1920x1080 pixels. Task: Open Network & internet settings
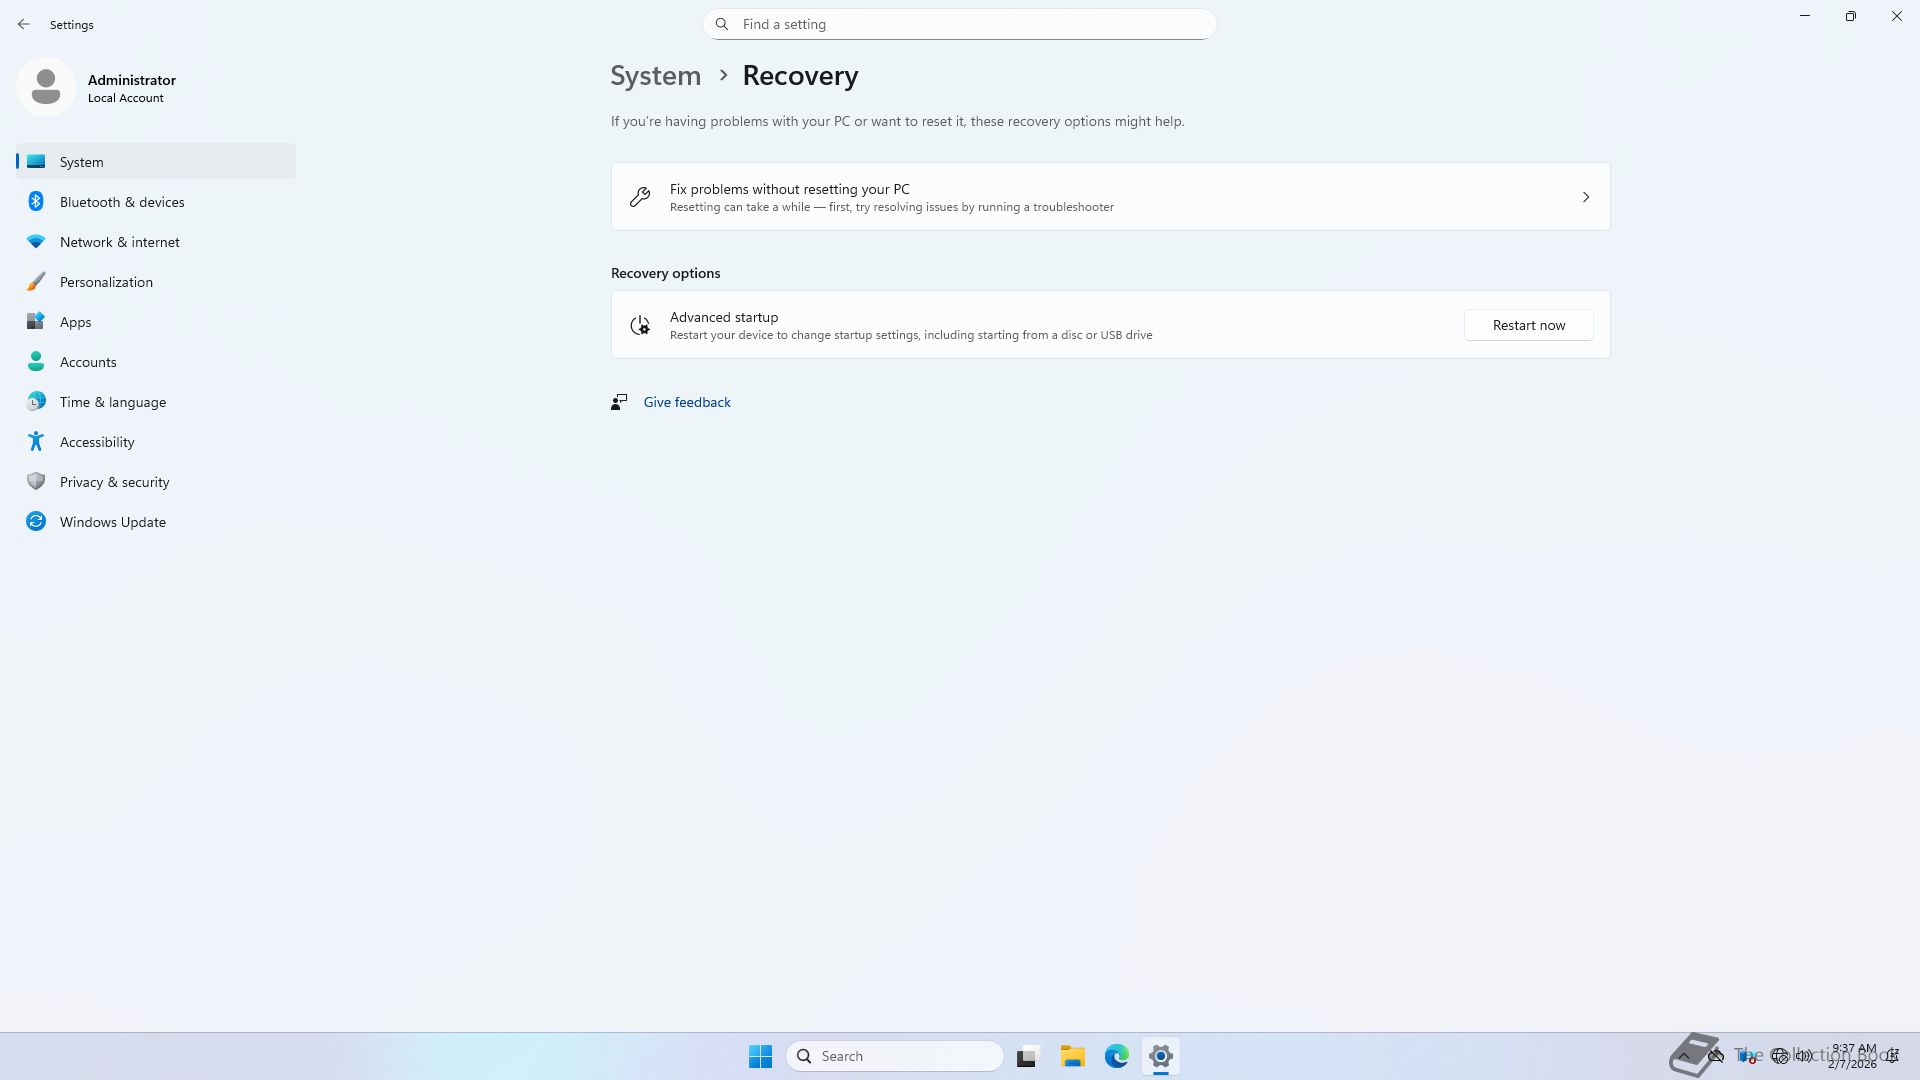[120, 242]
